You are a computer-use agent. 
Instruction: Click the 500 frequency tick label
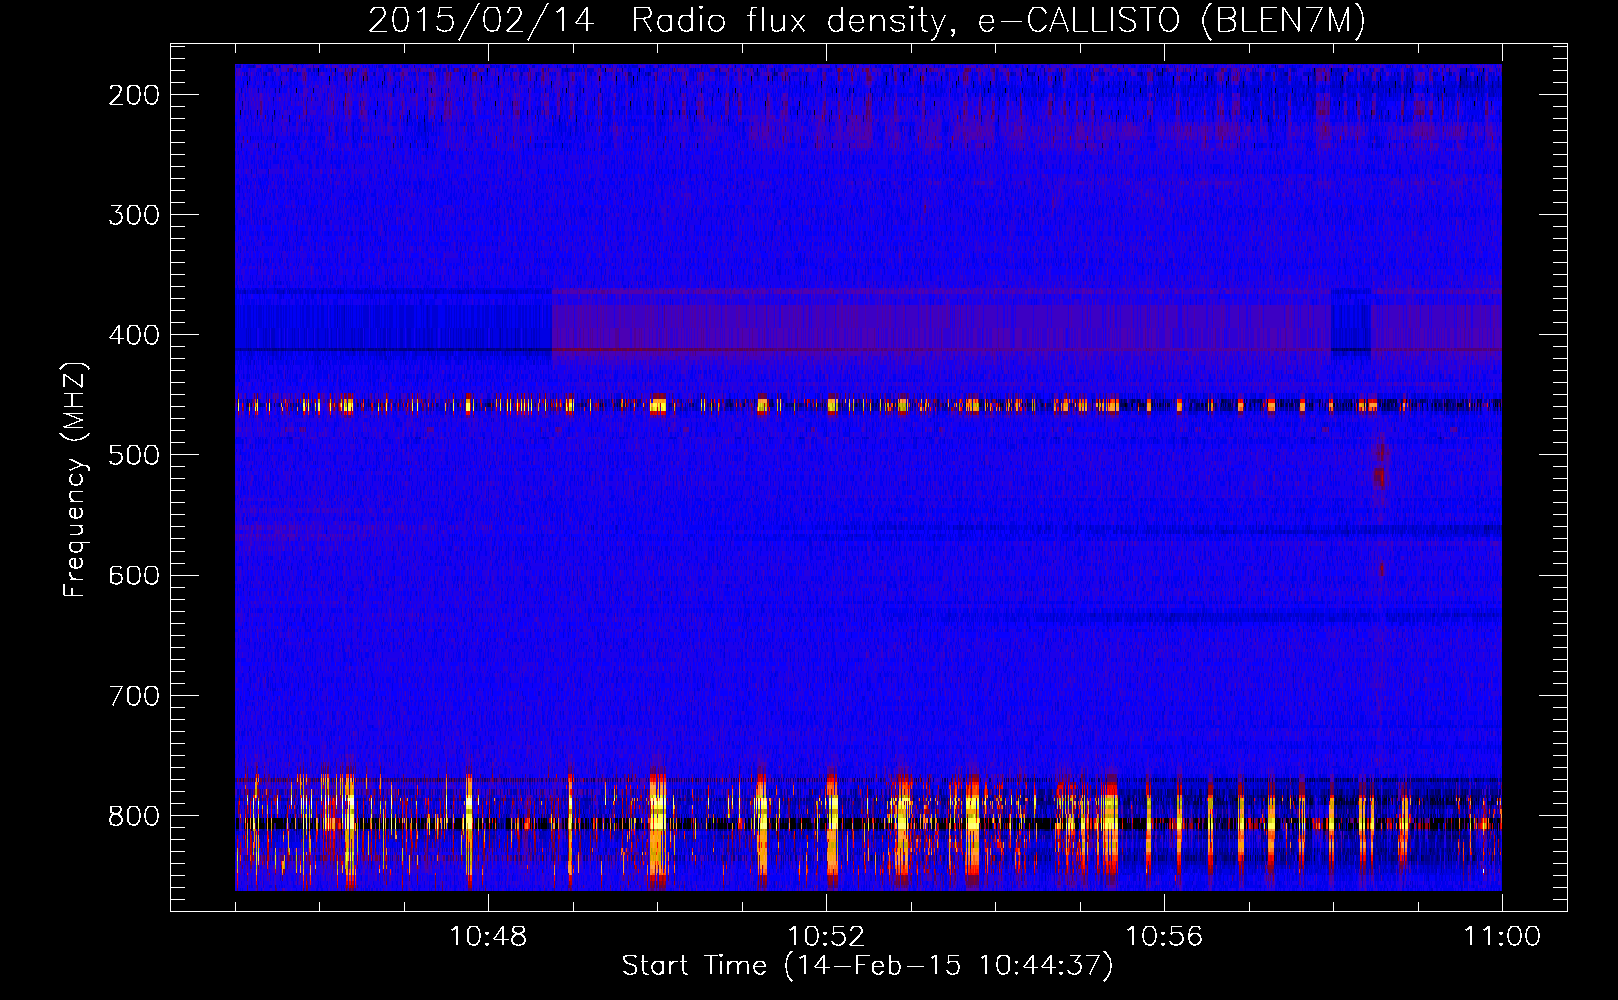(134, 455)
